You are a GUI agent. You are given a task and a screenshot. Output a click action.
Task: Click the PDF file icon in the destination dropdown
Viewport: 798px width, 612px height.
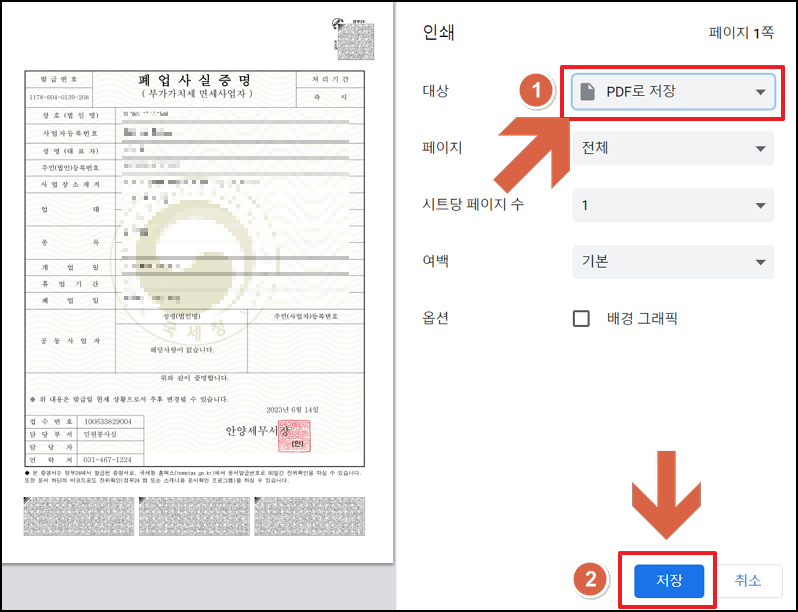587,92
